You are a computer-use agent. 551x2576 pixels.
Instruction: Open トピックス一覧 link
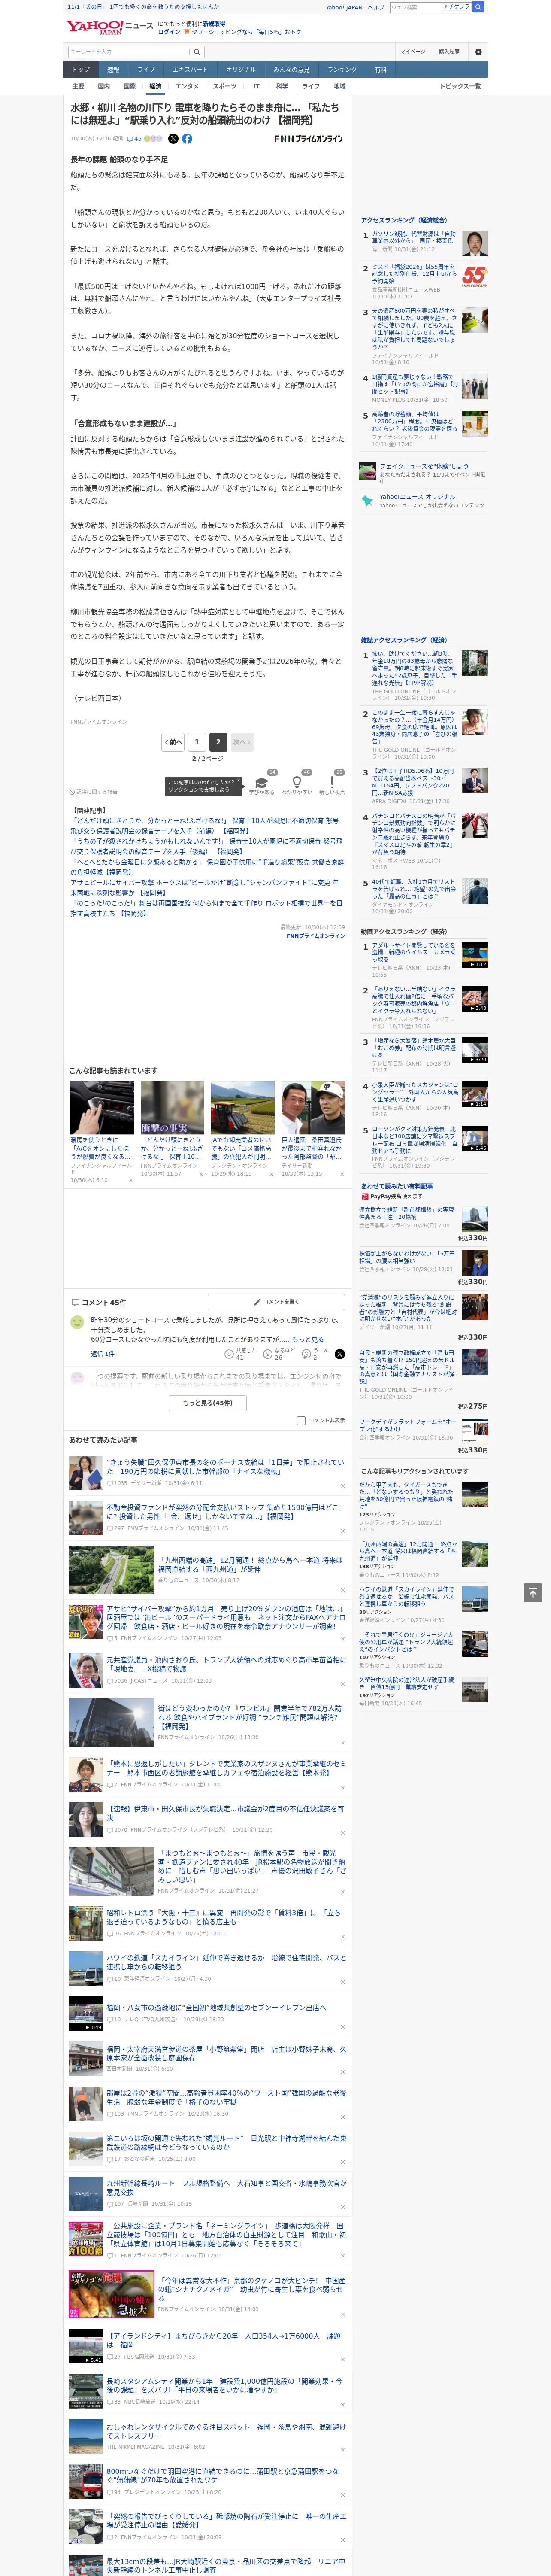tap(460, 86)
